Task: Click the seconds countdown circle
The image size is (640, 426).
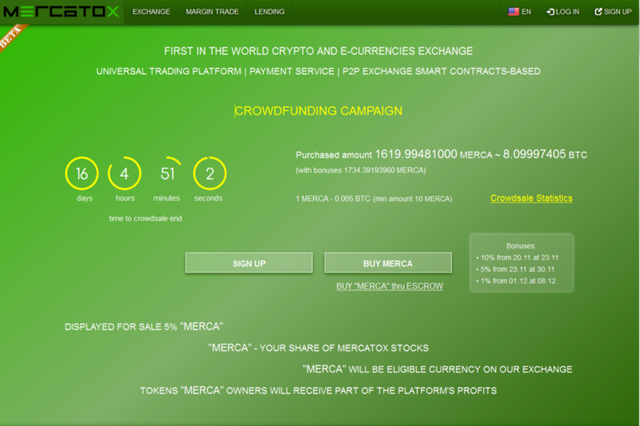Action: pos(209,173)
